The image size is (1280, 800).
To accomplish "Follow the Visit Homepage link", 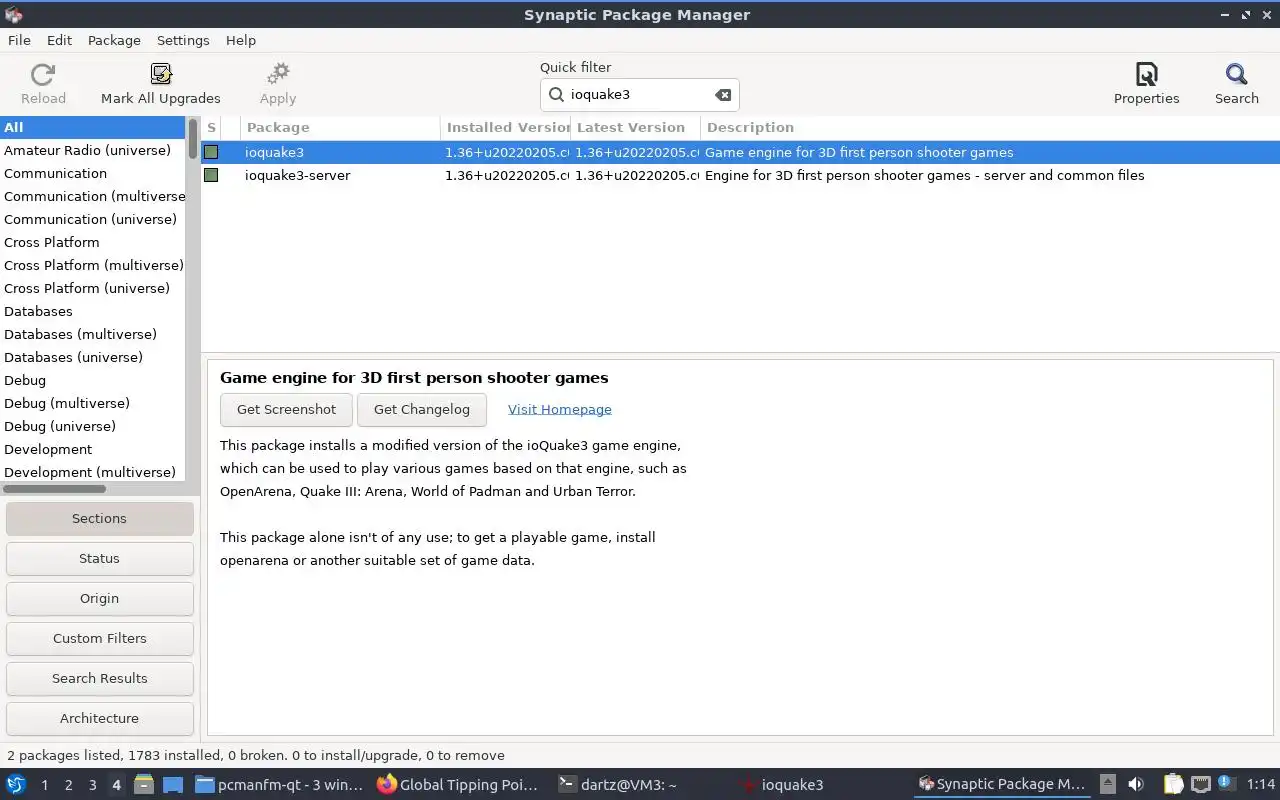I will tap(560, 409).
